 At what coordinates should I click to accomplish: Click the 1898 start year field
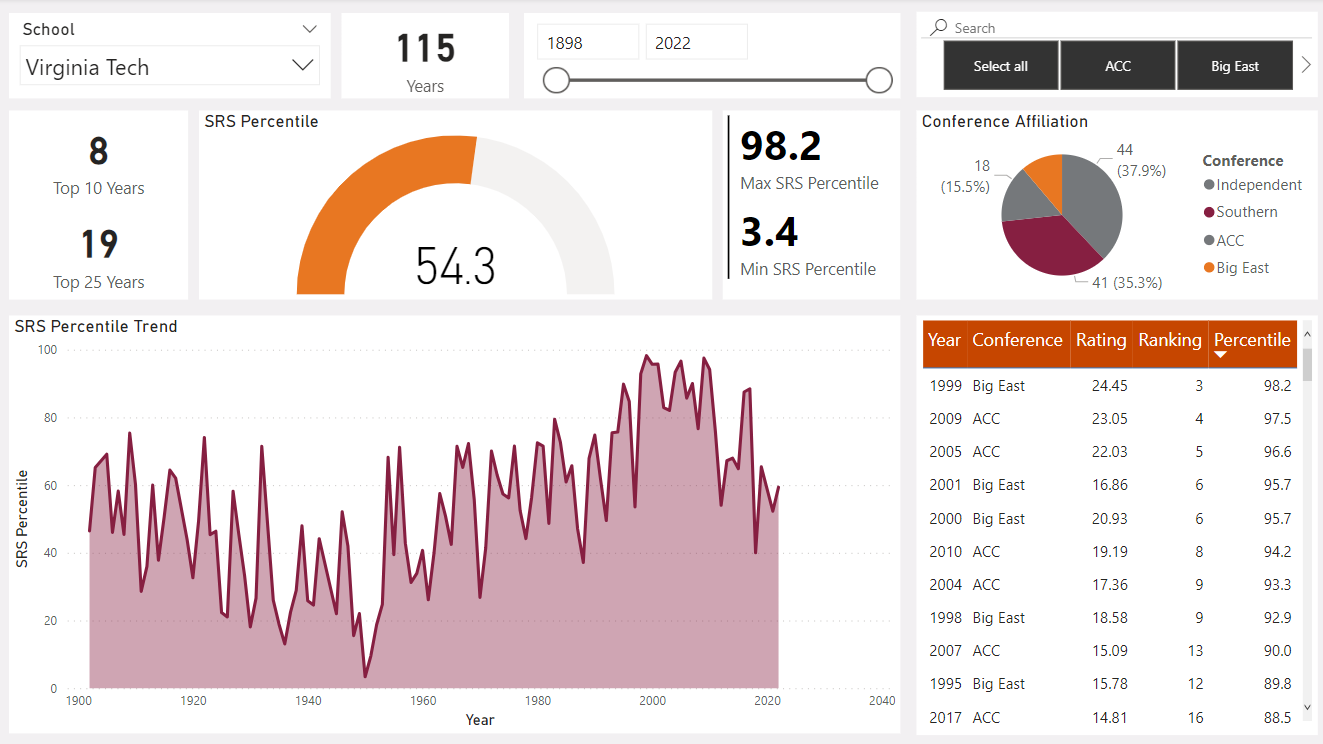(588, 42)
